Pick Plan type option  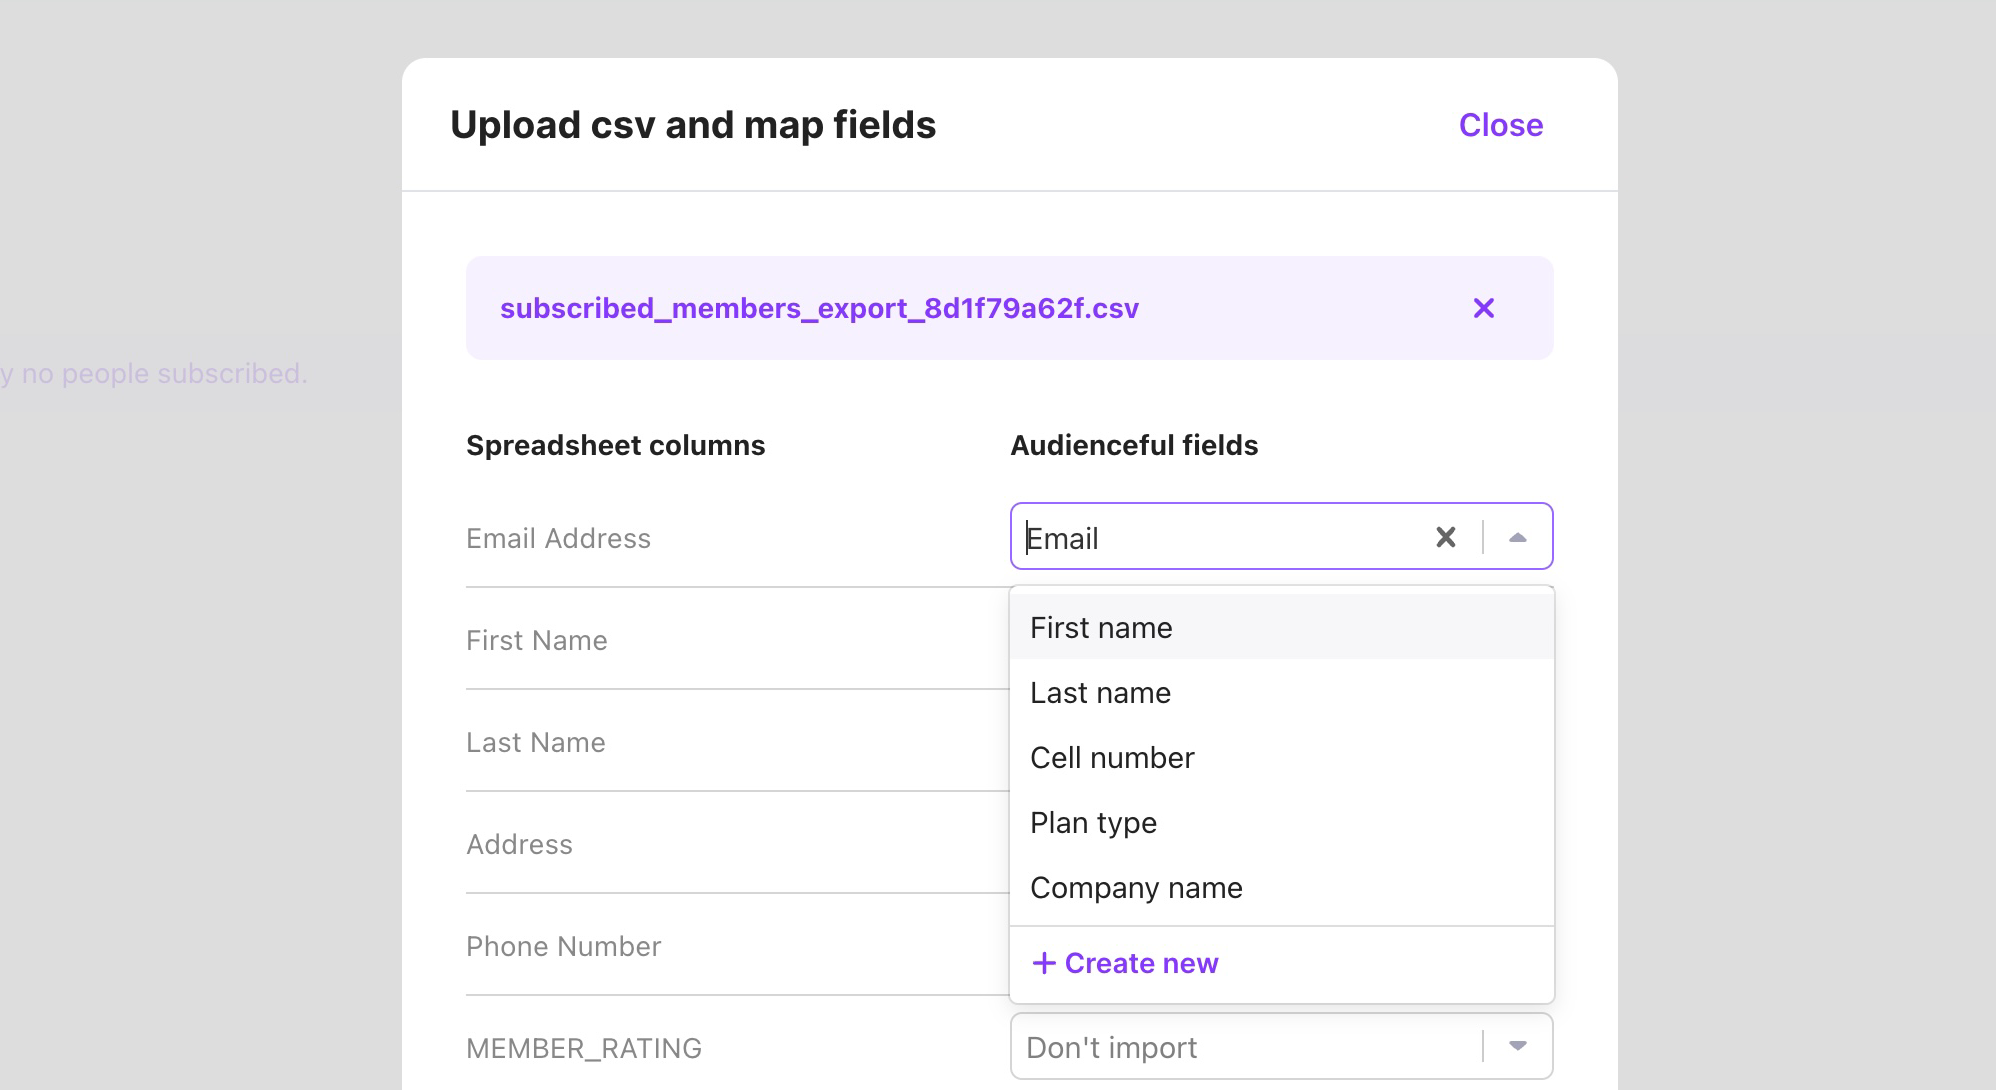(1282, 822)
